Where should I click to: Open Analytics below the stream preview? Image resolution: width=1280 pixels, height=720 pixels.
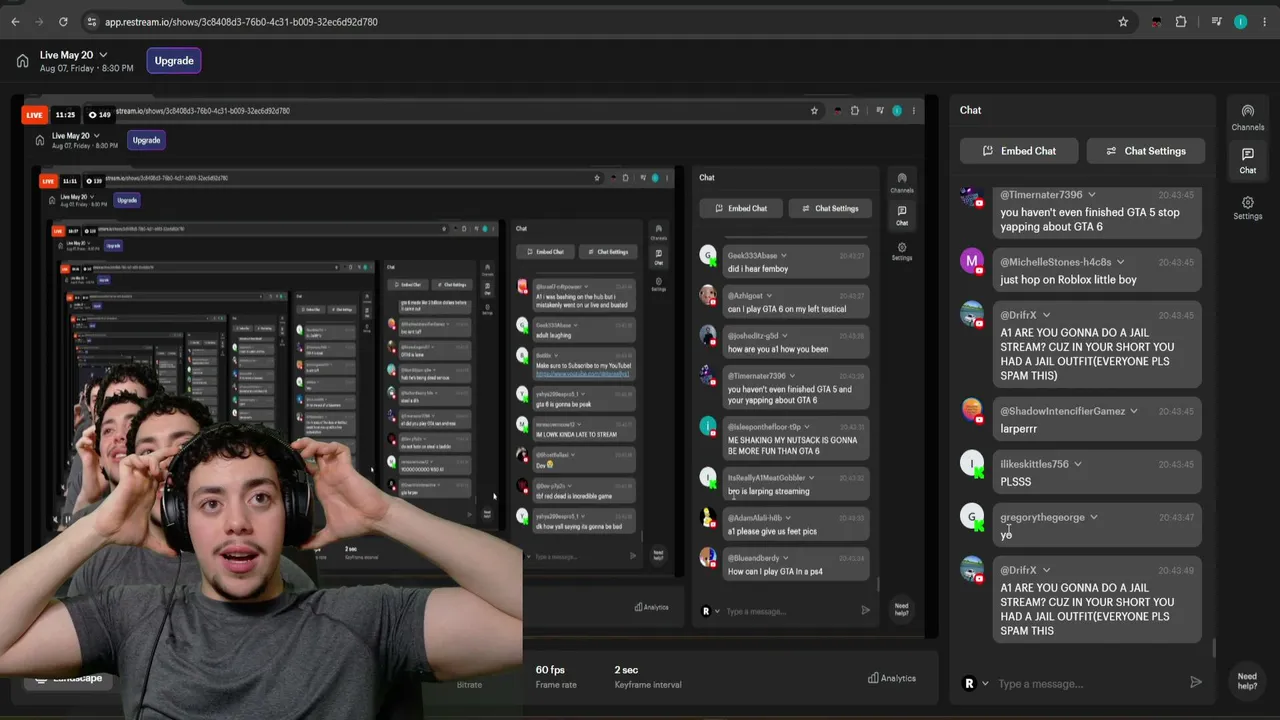(x=892, y=678)
